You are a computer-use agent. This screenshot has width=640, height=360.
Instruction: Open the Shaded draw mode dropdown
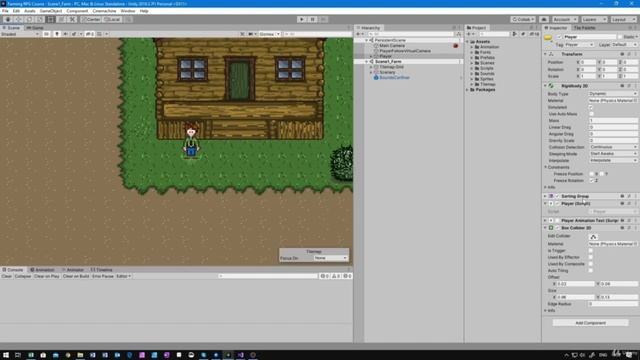coord(20,34)
